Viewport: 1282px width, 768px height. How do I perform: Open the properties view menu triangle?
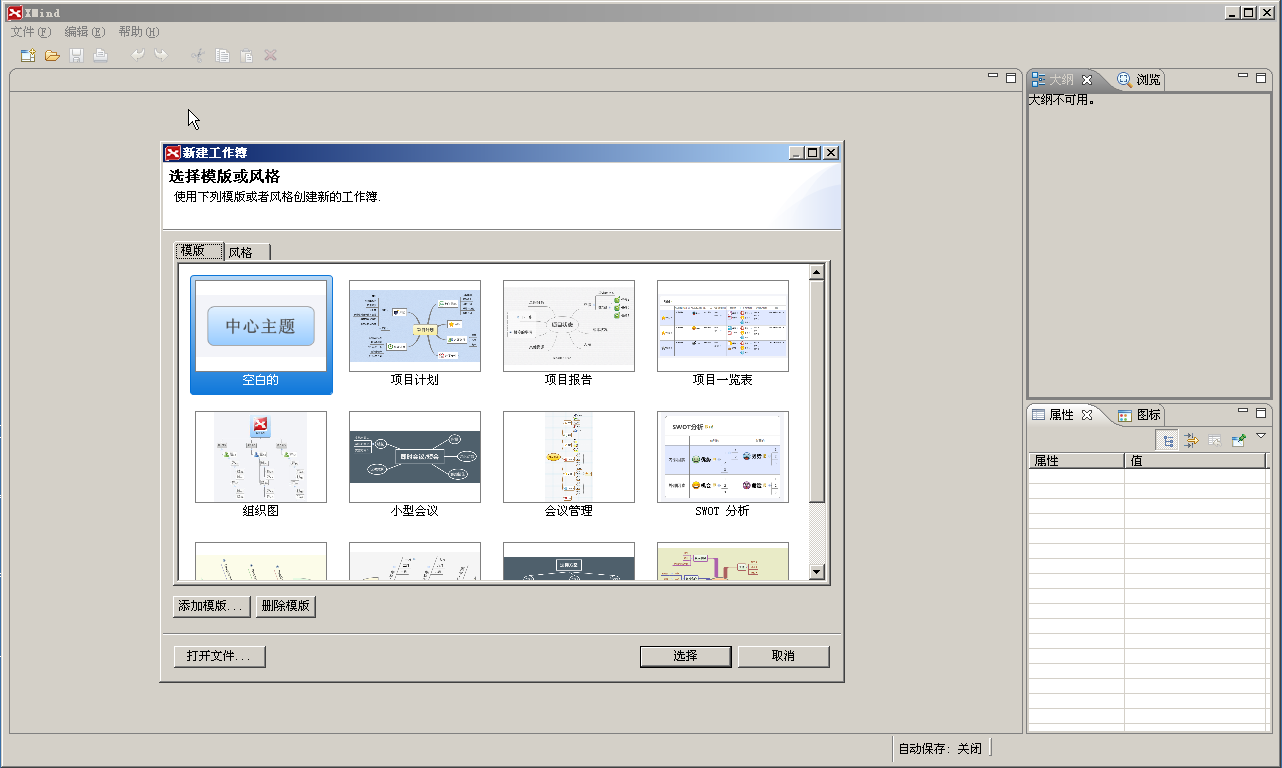pyautogui.click(x=1261, y=436)
